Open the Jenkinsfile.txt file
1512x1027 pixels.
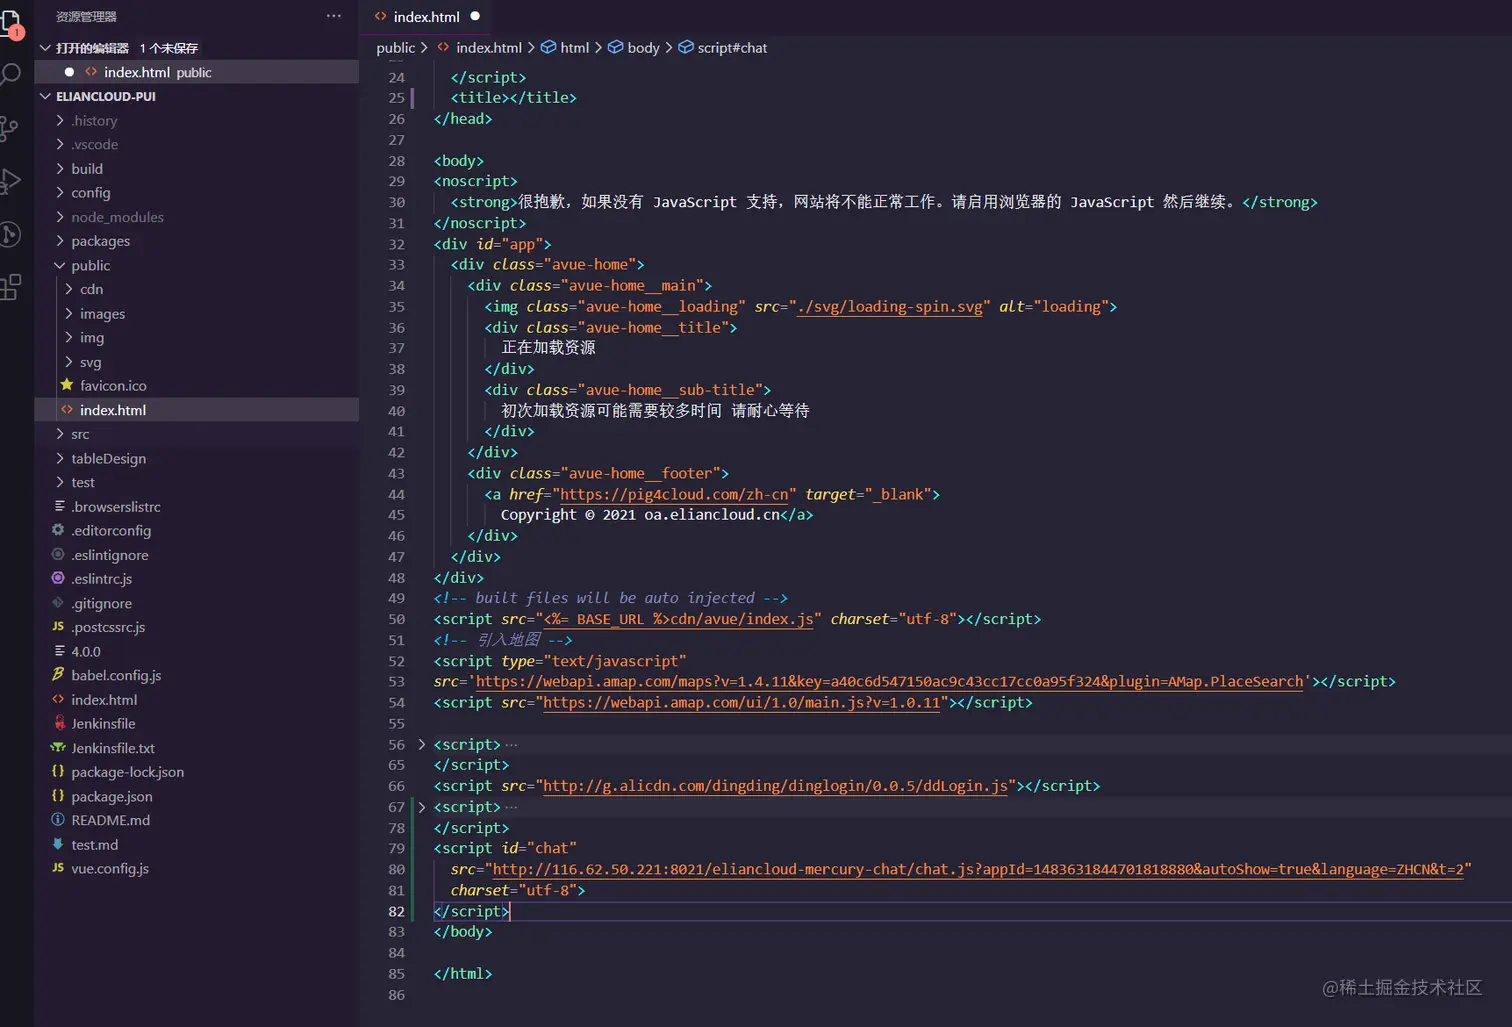pyautogui.click(x=113, y=748)
